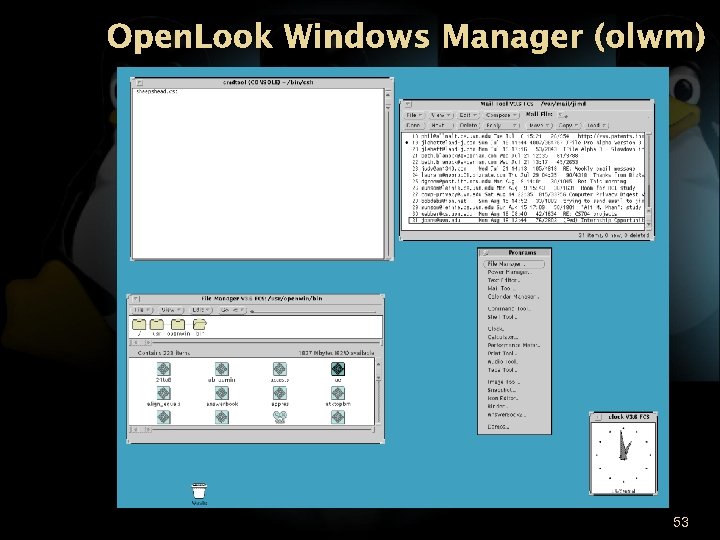Image resolution: width=720 pixels, height=540 pixels.
Task: Click the pushpin on the Programs menu
Action: coord(485,253)
